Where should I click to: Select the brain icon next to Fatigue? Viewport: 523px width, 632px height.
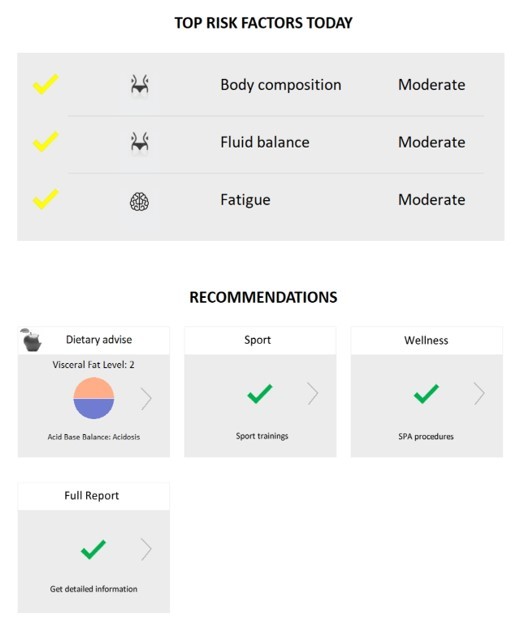[x=139, y=202]
